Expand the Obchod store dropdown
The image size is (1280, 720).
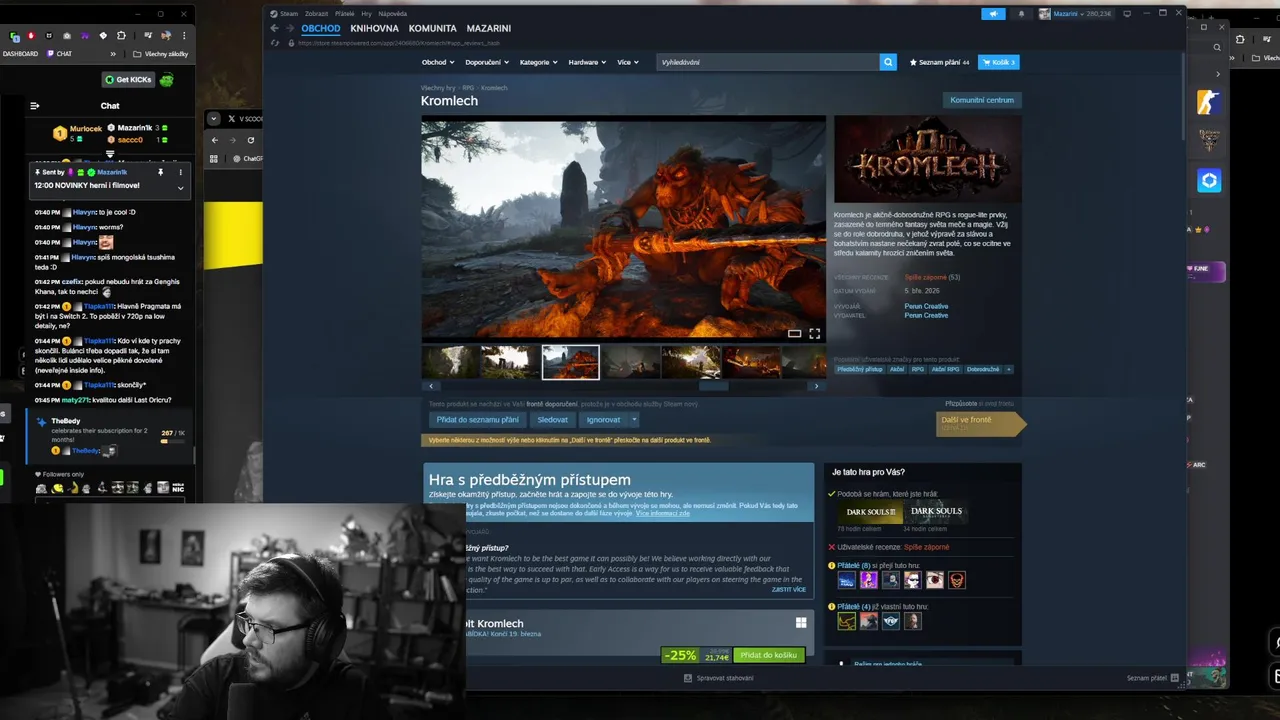coord(437,62)
